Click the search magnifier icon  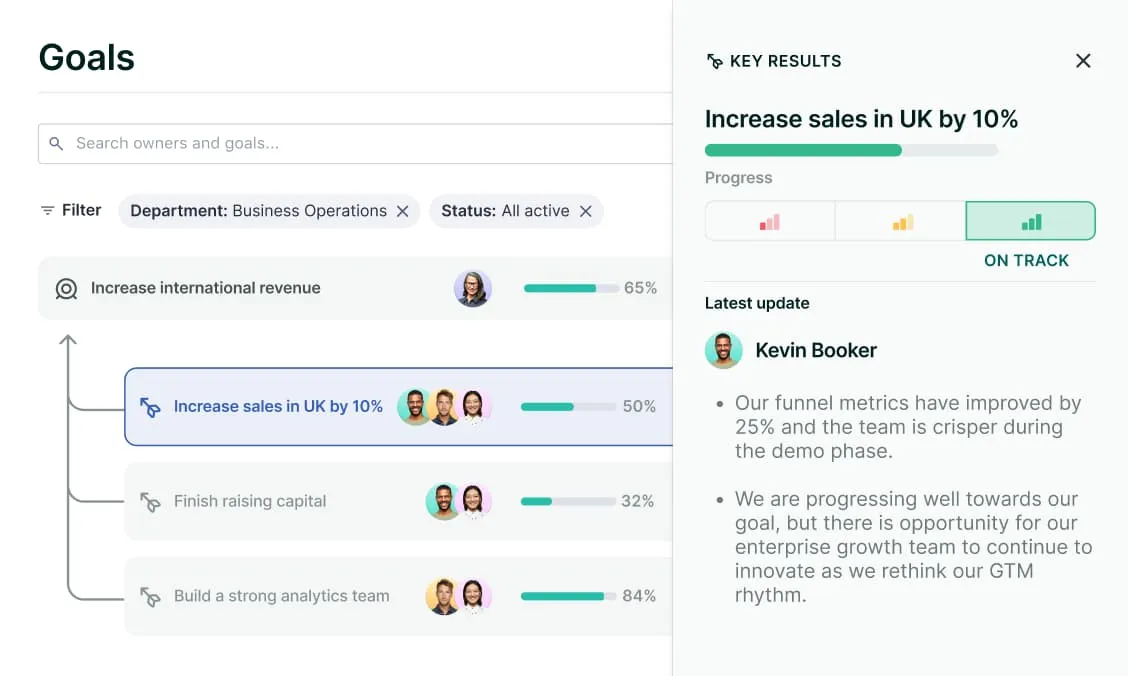click(56, 144)
